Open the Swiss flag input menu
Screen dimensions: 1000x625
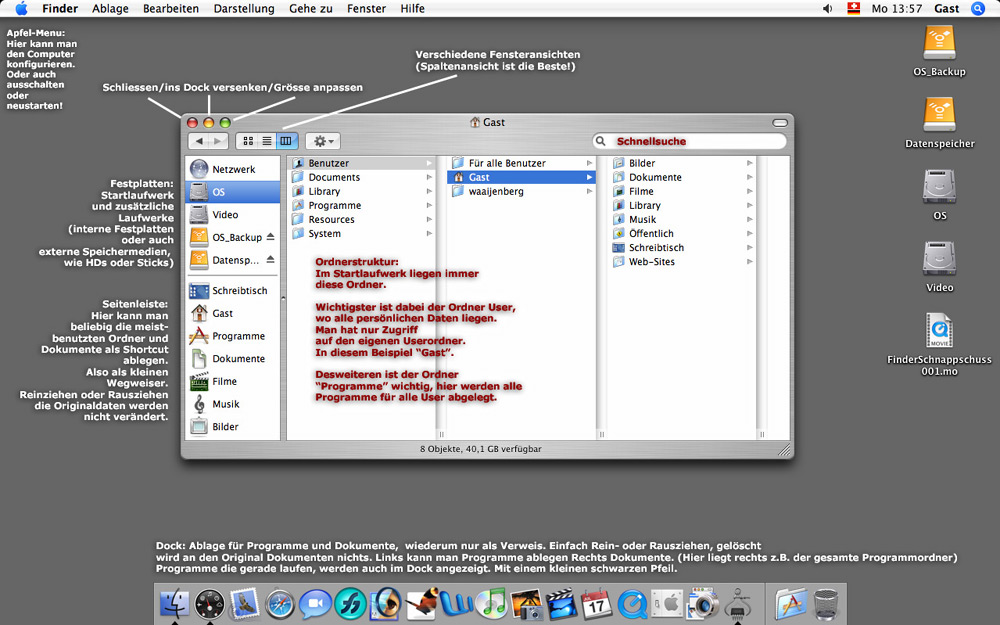(x=853, y=8)
